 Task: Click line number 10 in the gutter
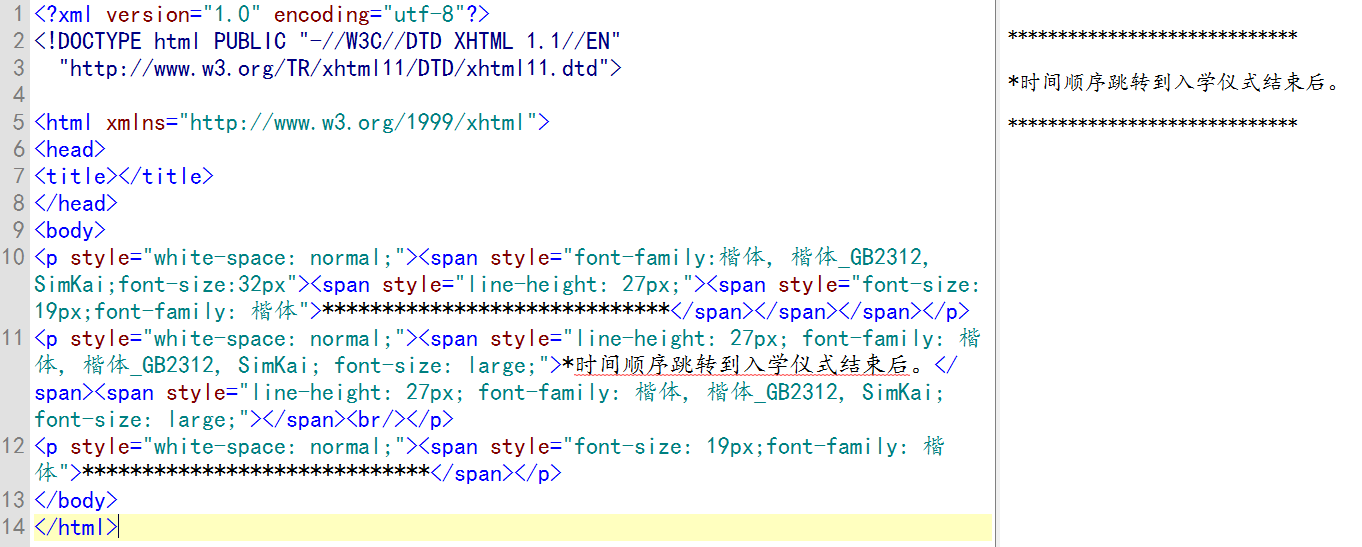coord(14,258)
